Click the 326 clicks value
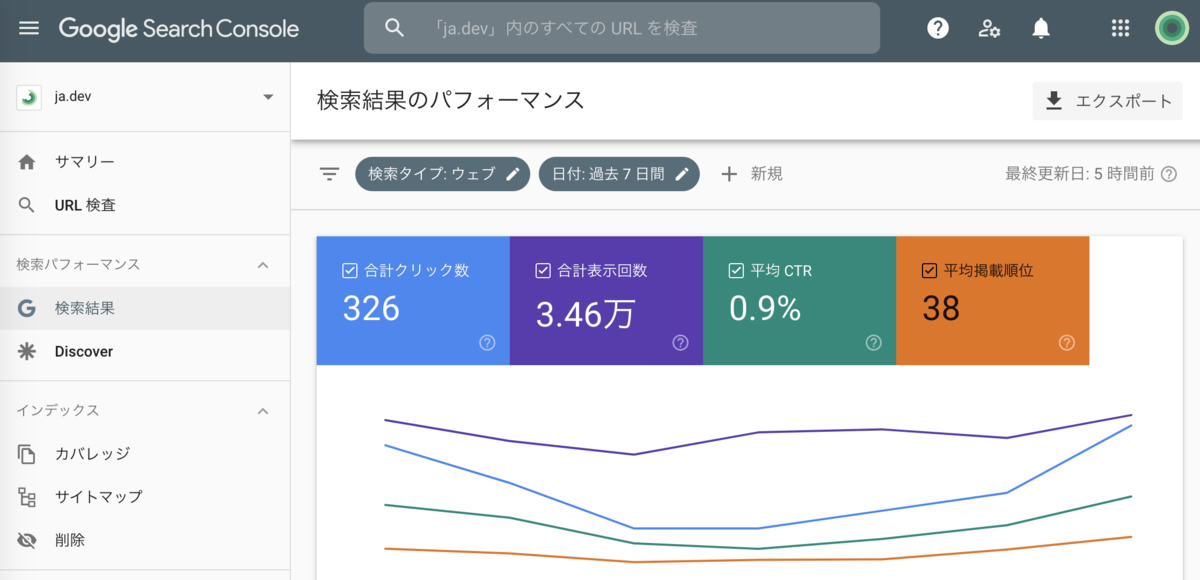Image resolution: width=1200 pixels, height=580 pixels. point(371,309)
